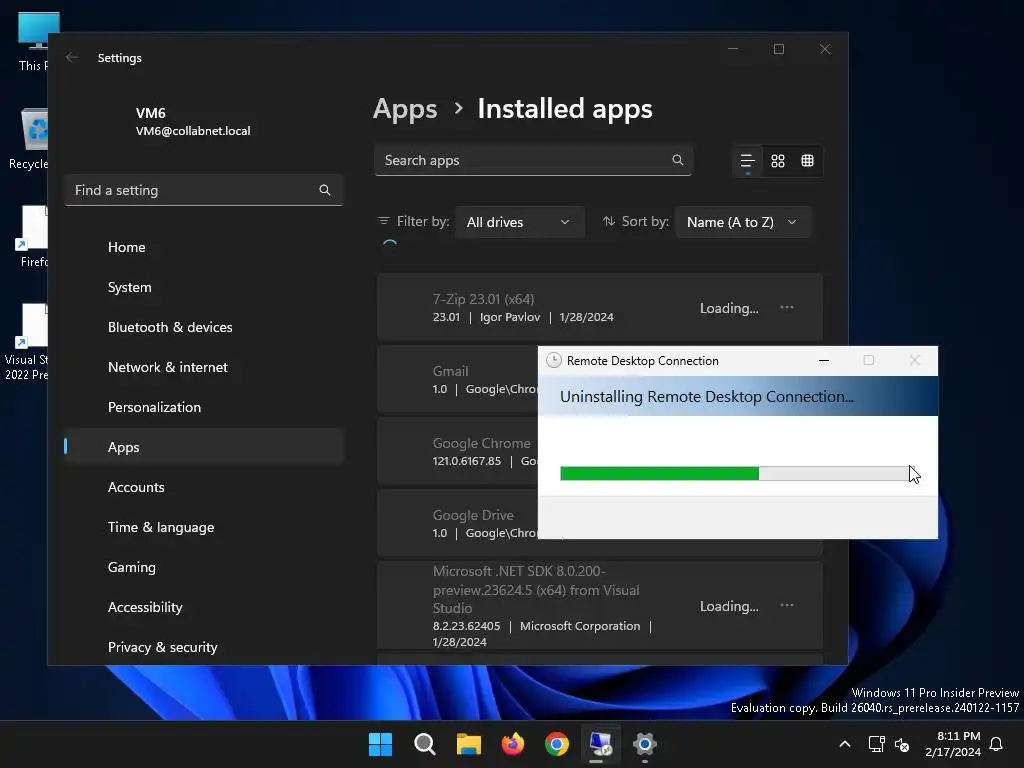
Task: Open the notifications bell icon
Action: coord(996,744)
